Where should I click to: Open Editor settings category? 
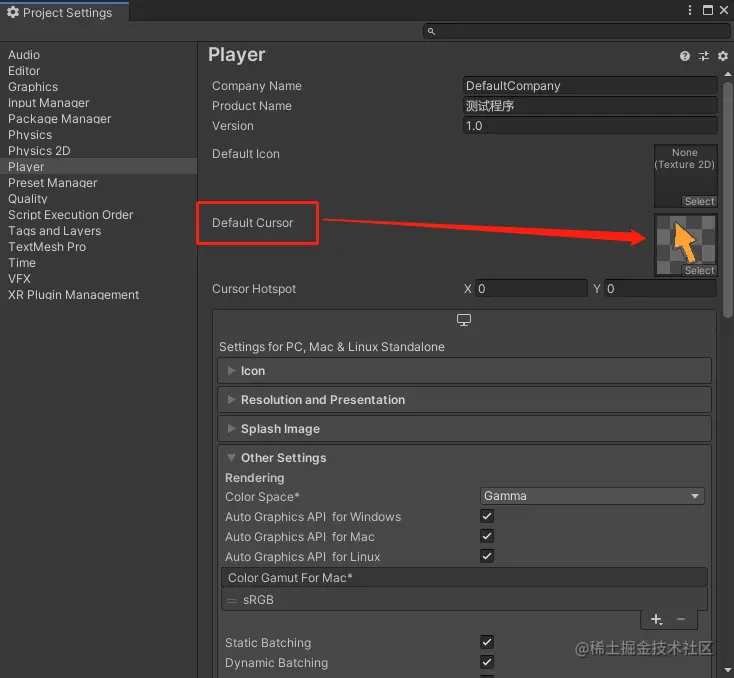coord(98,71)
